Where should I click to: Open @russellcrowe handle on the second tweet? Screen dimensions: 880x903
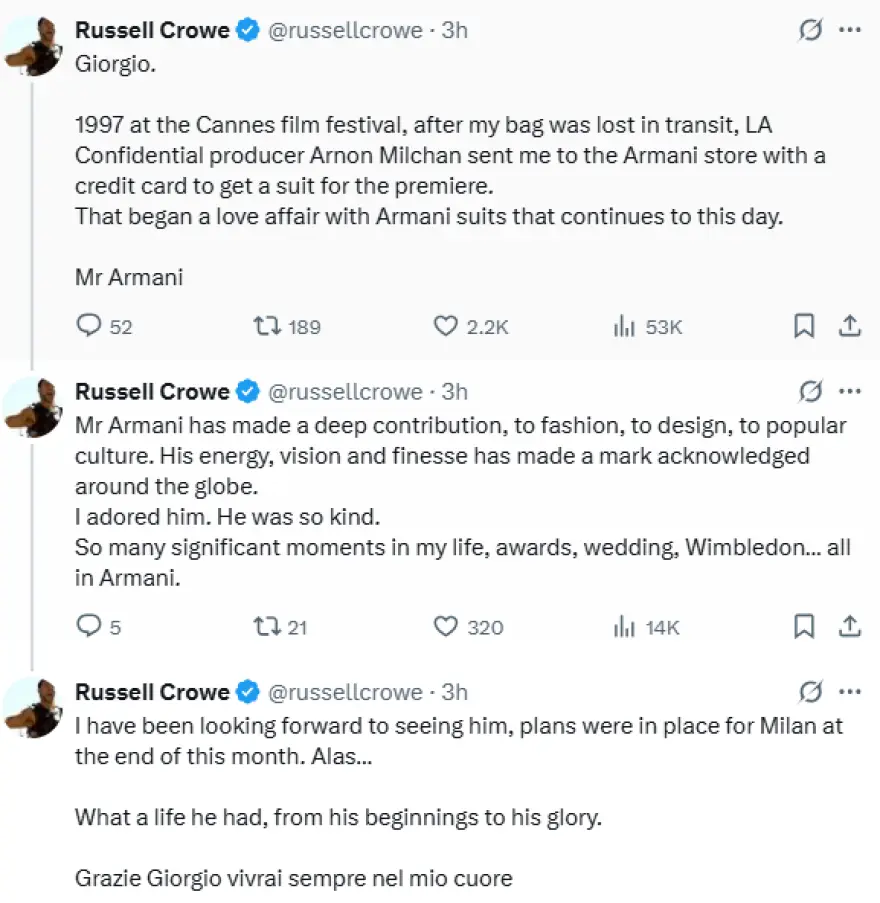346,392
